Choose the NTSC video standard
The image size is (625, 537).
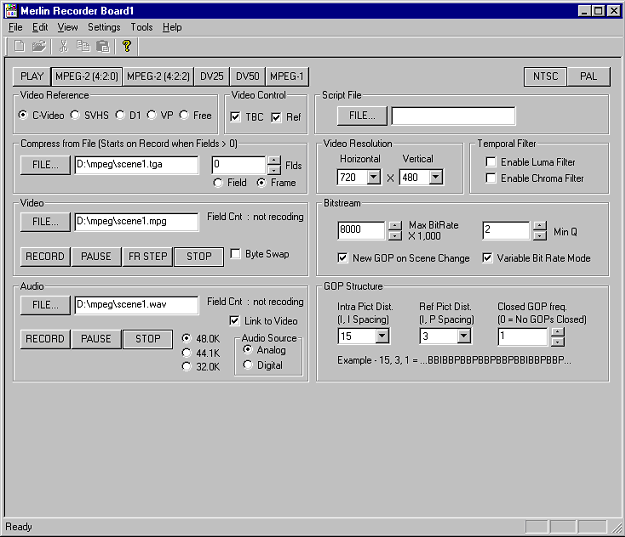coord(545,76)
